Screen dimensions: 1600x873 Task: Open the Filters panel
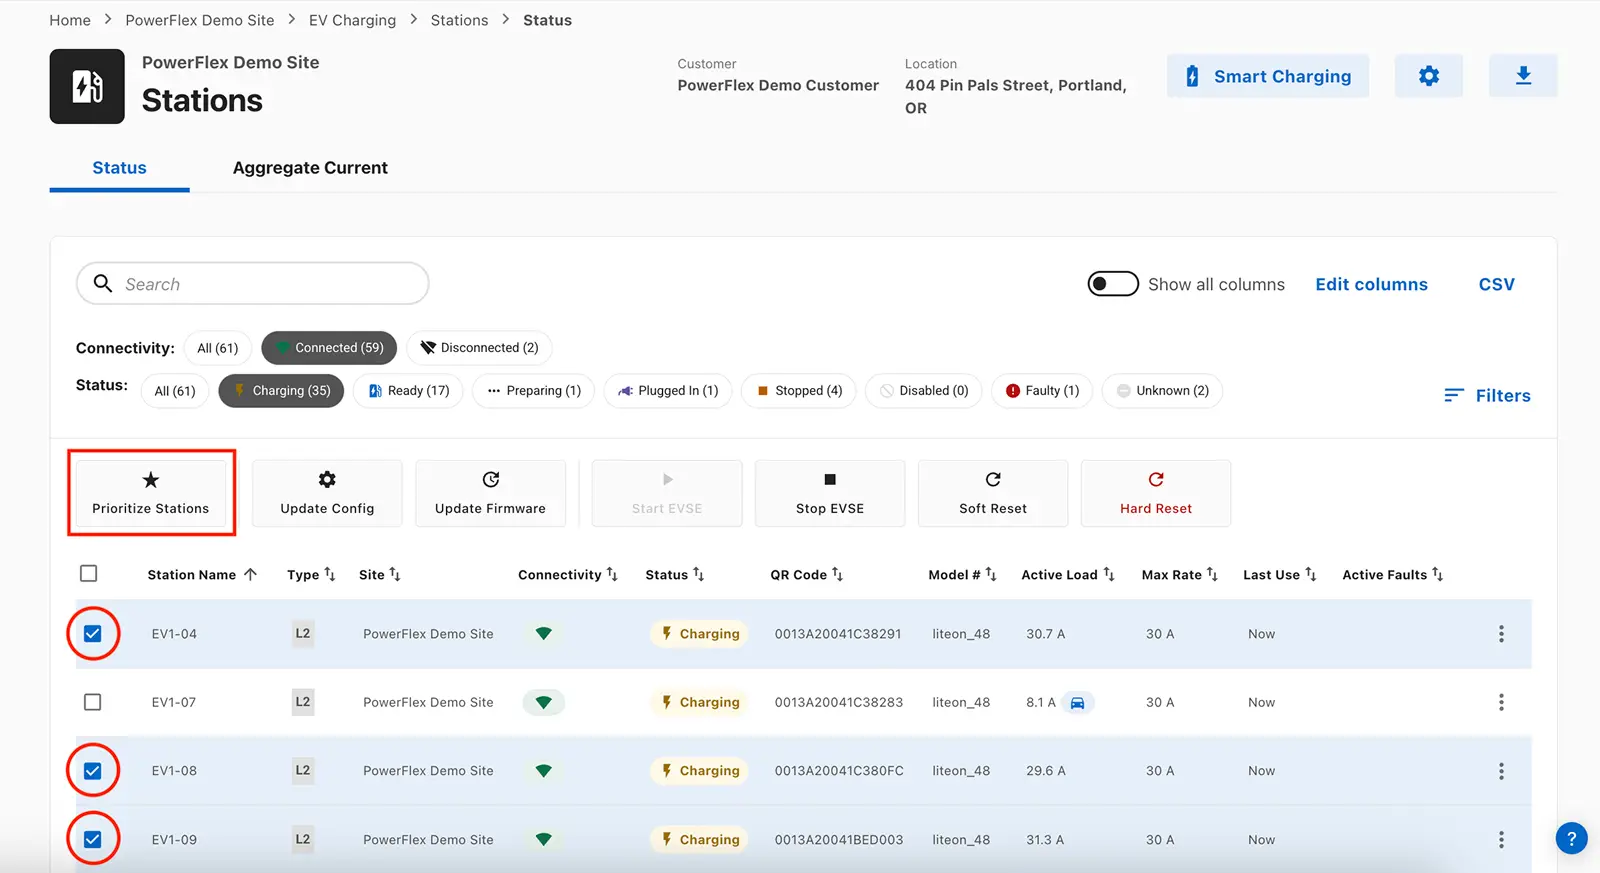pos(1487,396)
